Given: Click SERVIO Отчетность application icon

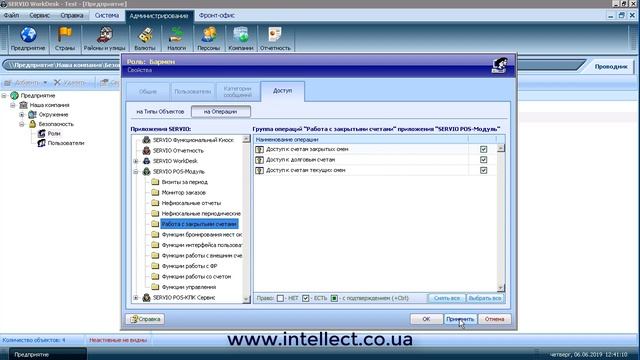Looking at the screenshot, I should point(147,151).
